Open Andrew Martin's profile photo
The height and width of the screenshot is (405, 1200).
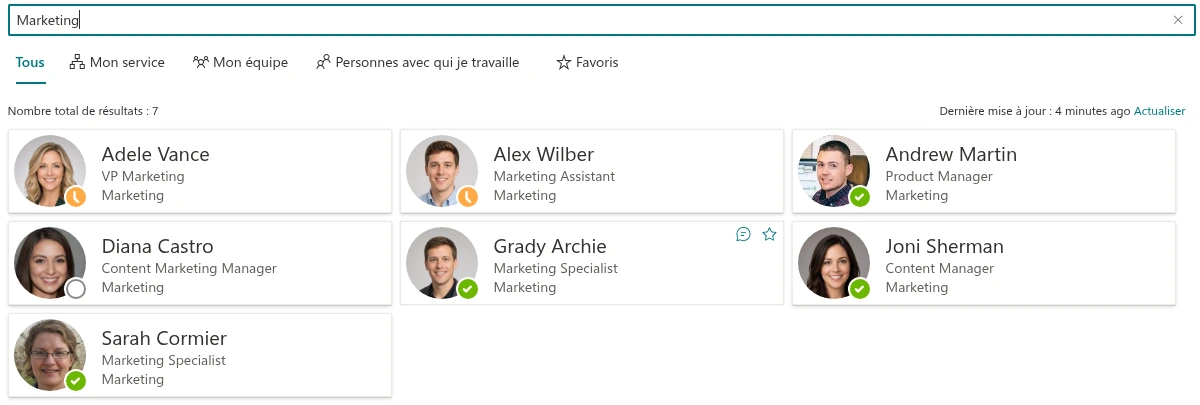pos(834,171)
